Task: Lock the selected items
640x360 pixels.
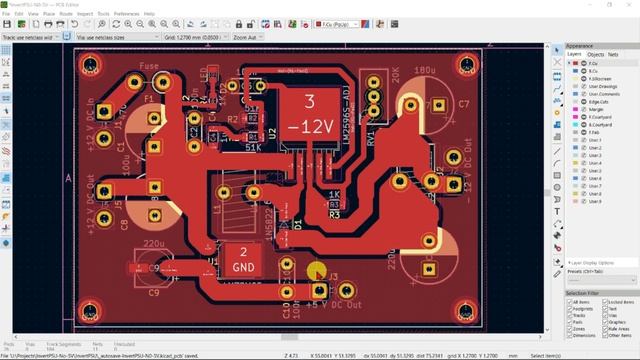Action: pos(239,24)
